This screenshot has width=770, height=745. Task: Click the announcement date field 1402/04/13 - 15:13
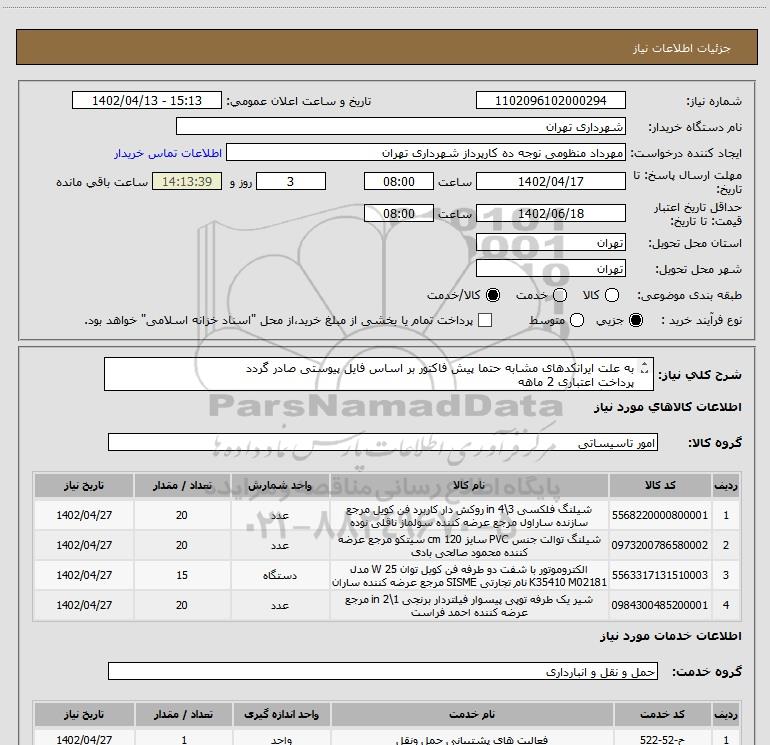click(x=147, y=100)
